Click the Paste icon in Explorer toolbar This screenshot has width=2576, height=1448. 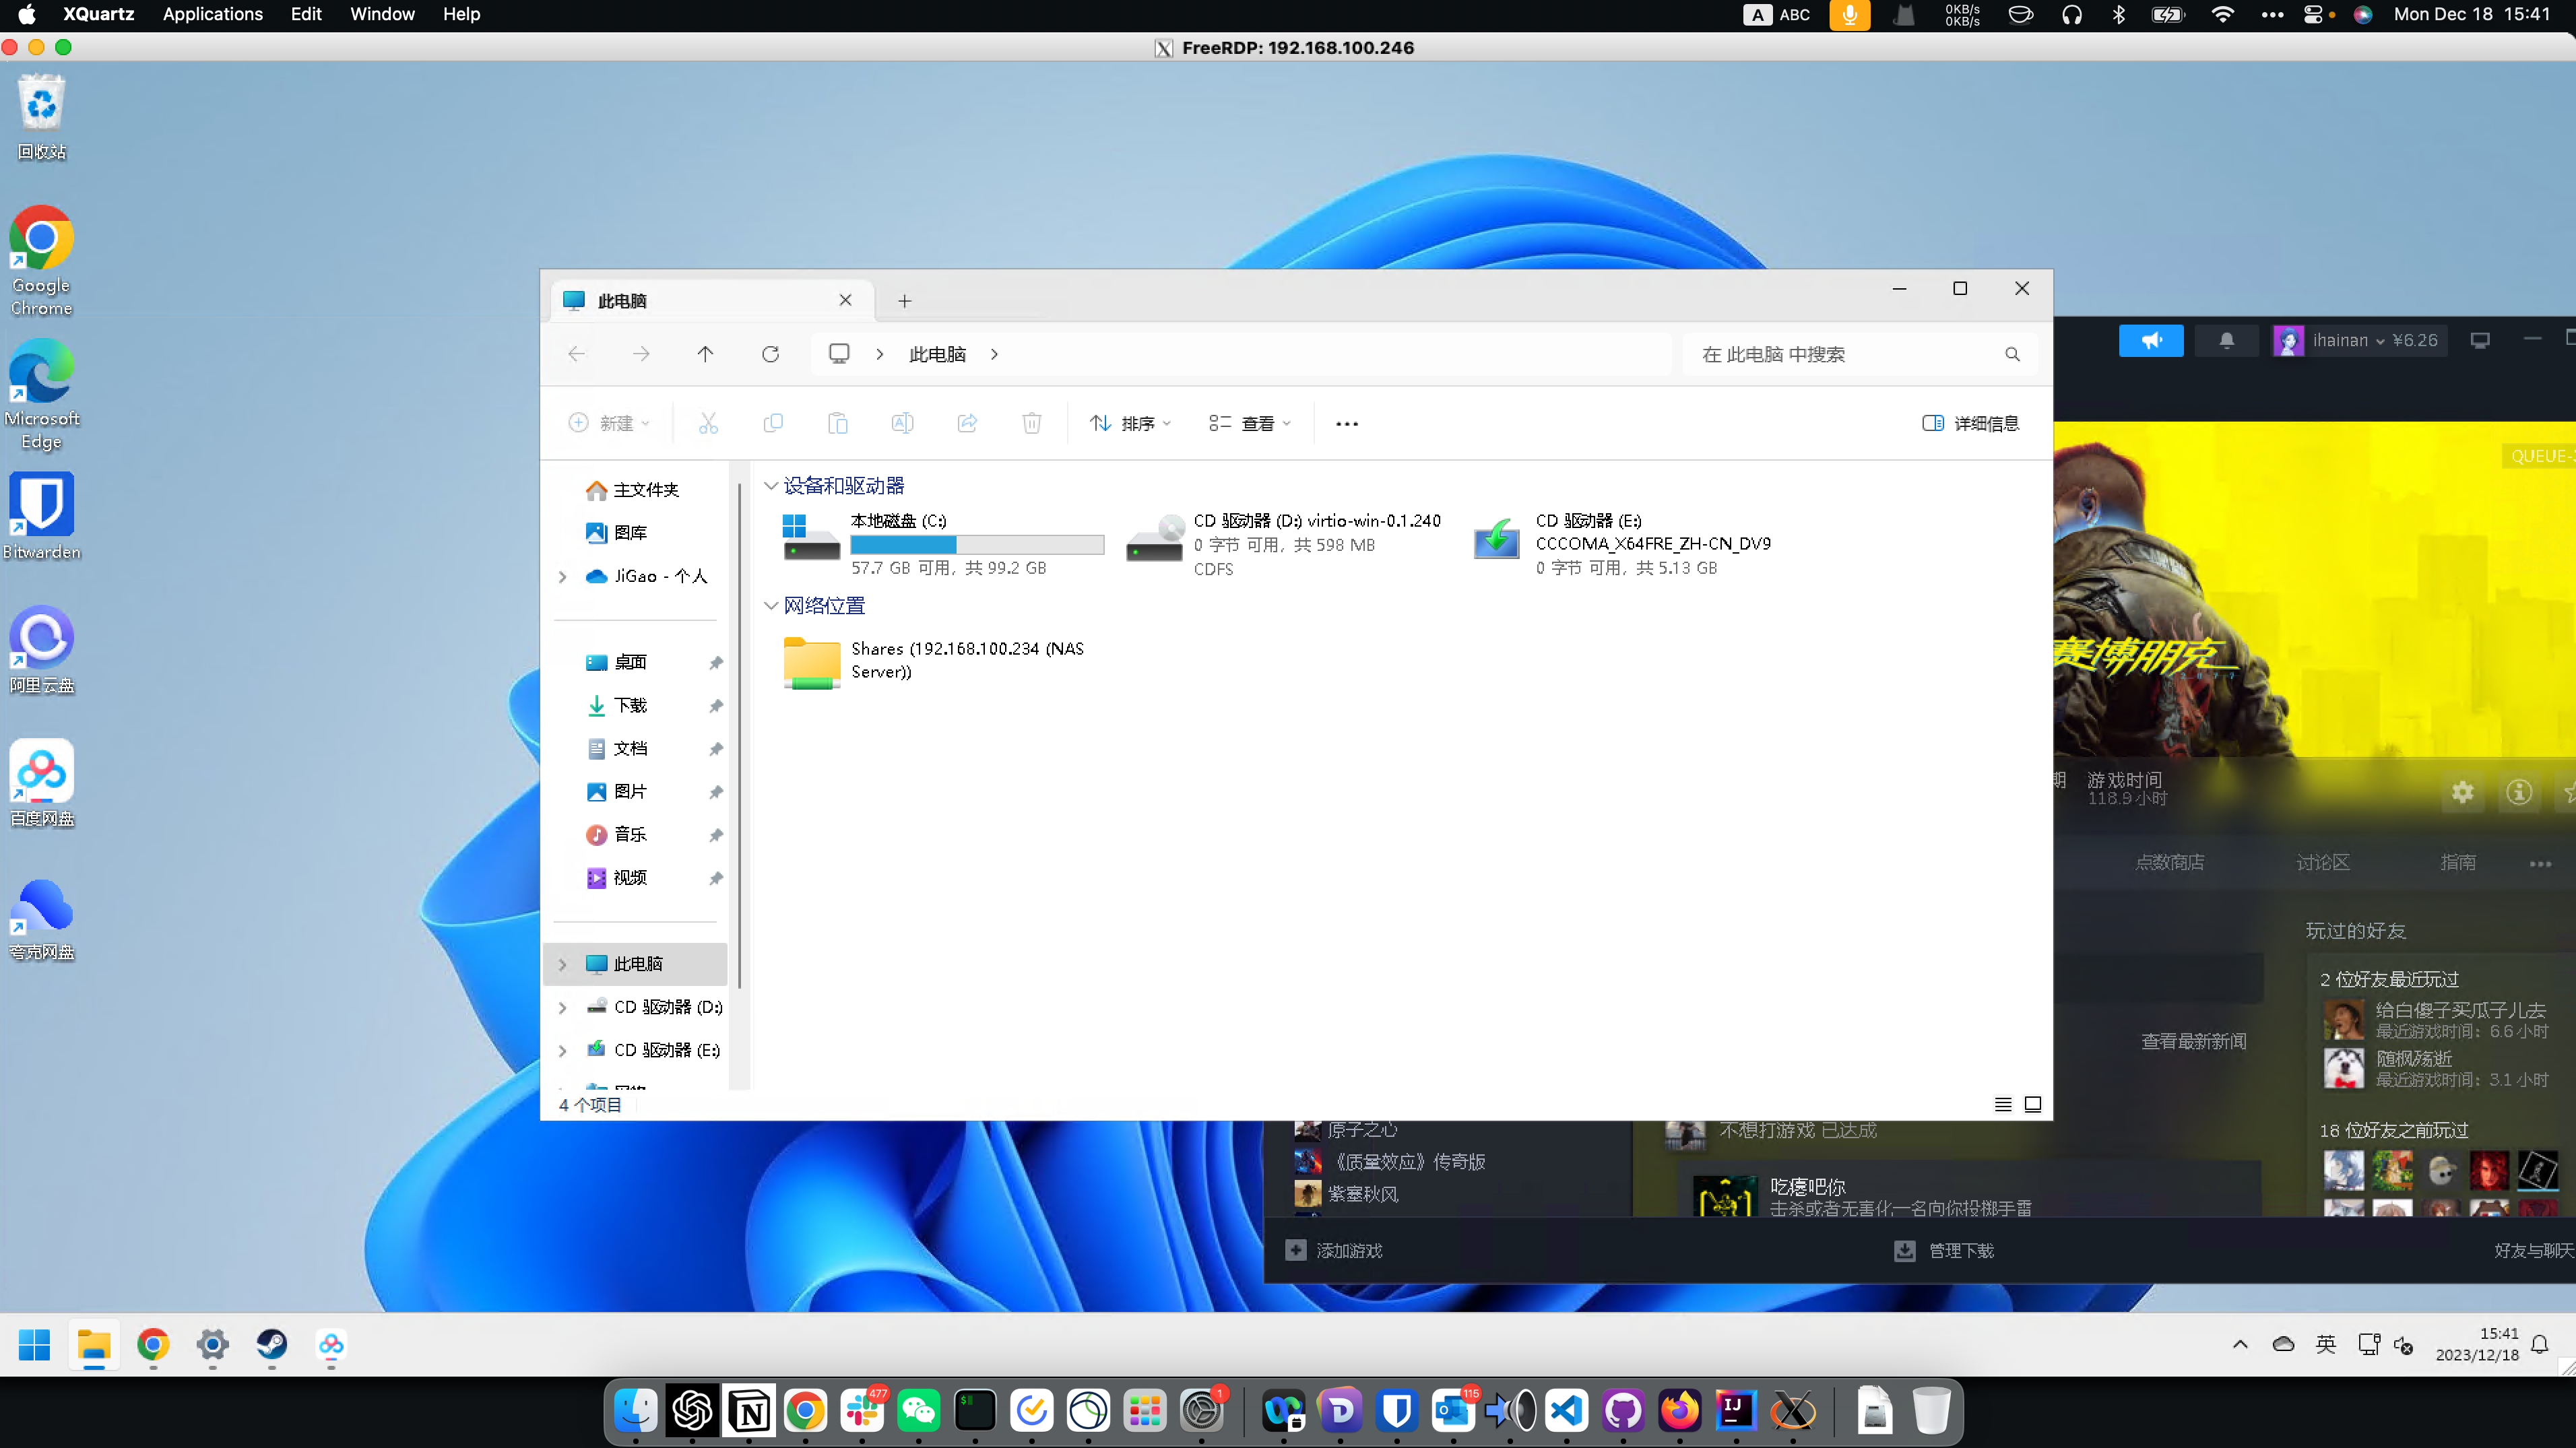tap(838, 423)
